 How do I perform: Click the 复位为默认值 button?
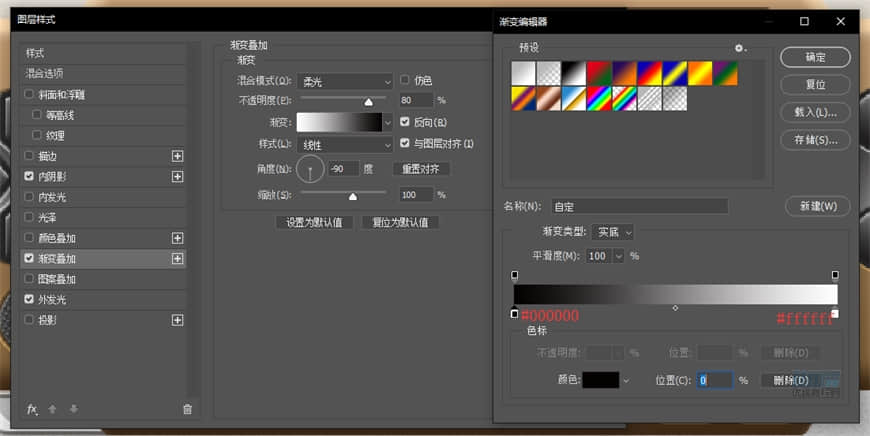[400, 222]
